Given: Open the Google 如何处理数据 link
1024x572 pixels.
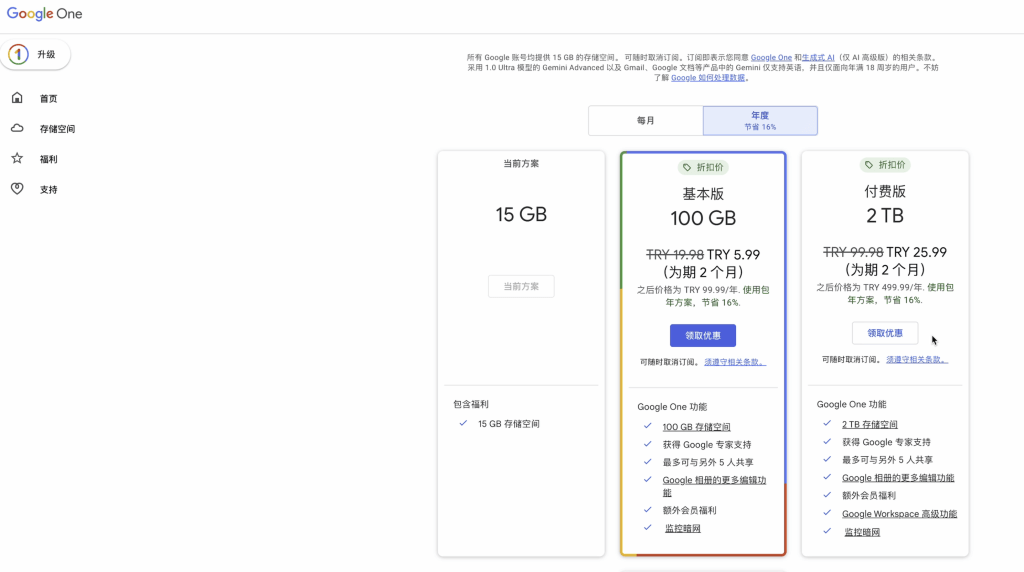Looking at the screenshot, I should click(708, 78).
